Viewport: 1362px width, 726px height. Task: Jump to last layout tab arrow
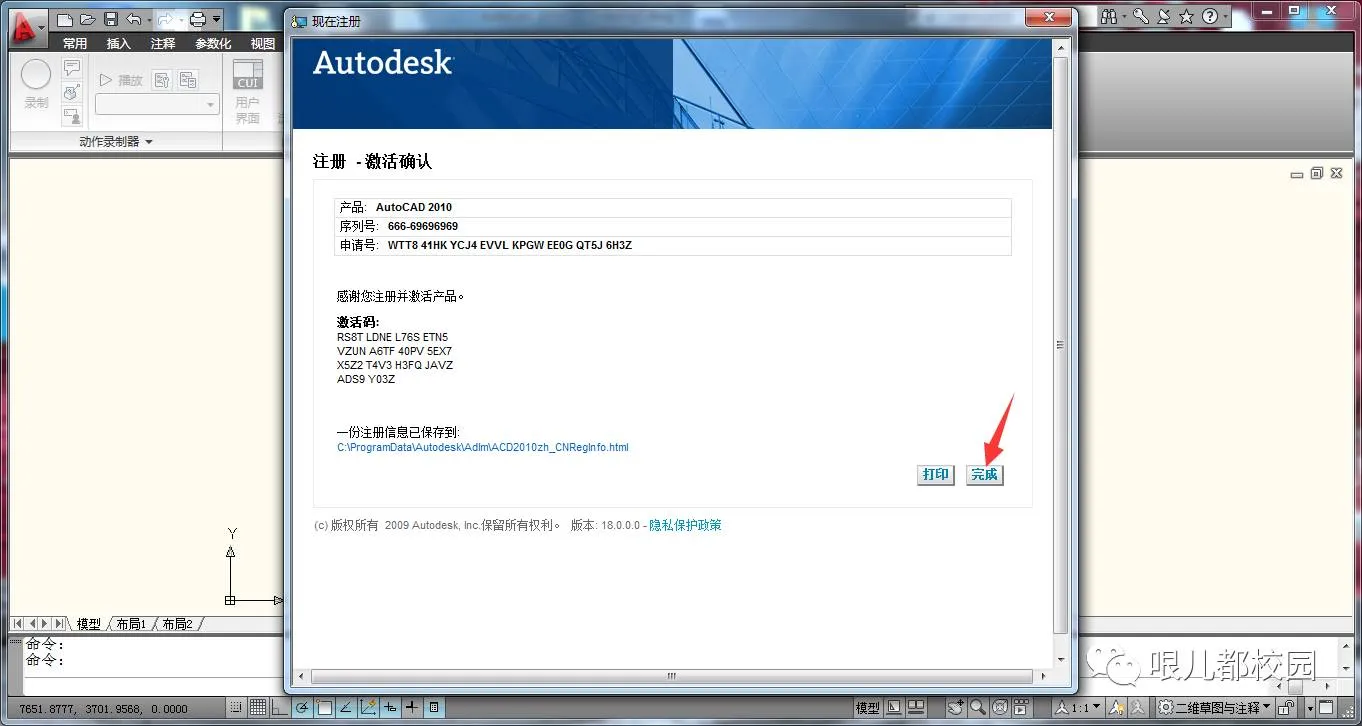(x=61, y=623)
